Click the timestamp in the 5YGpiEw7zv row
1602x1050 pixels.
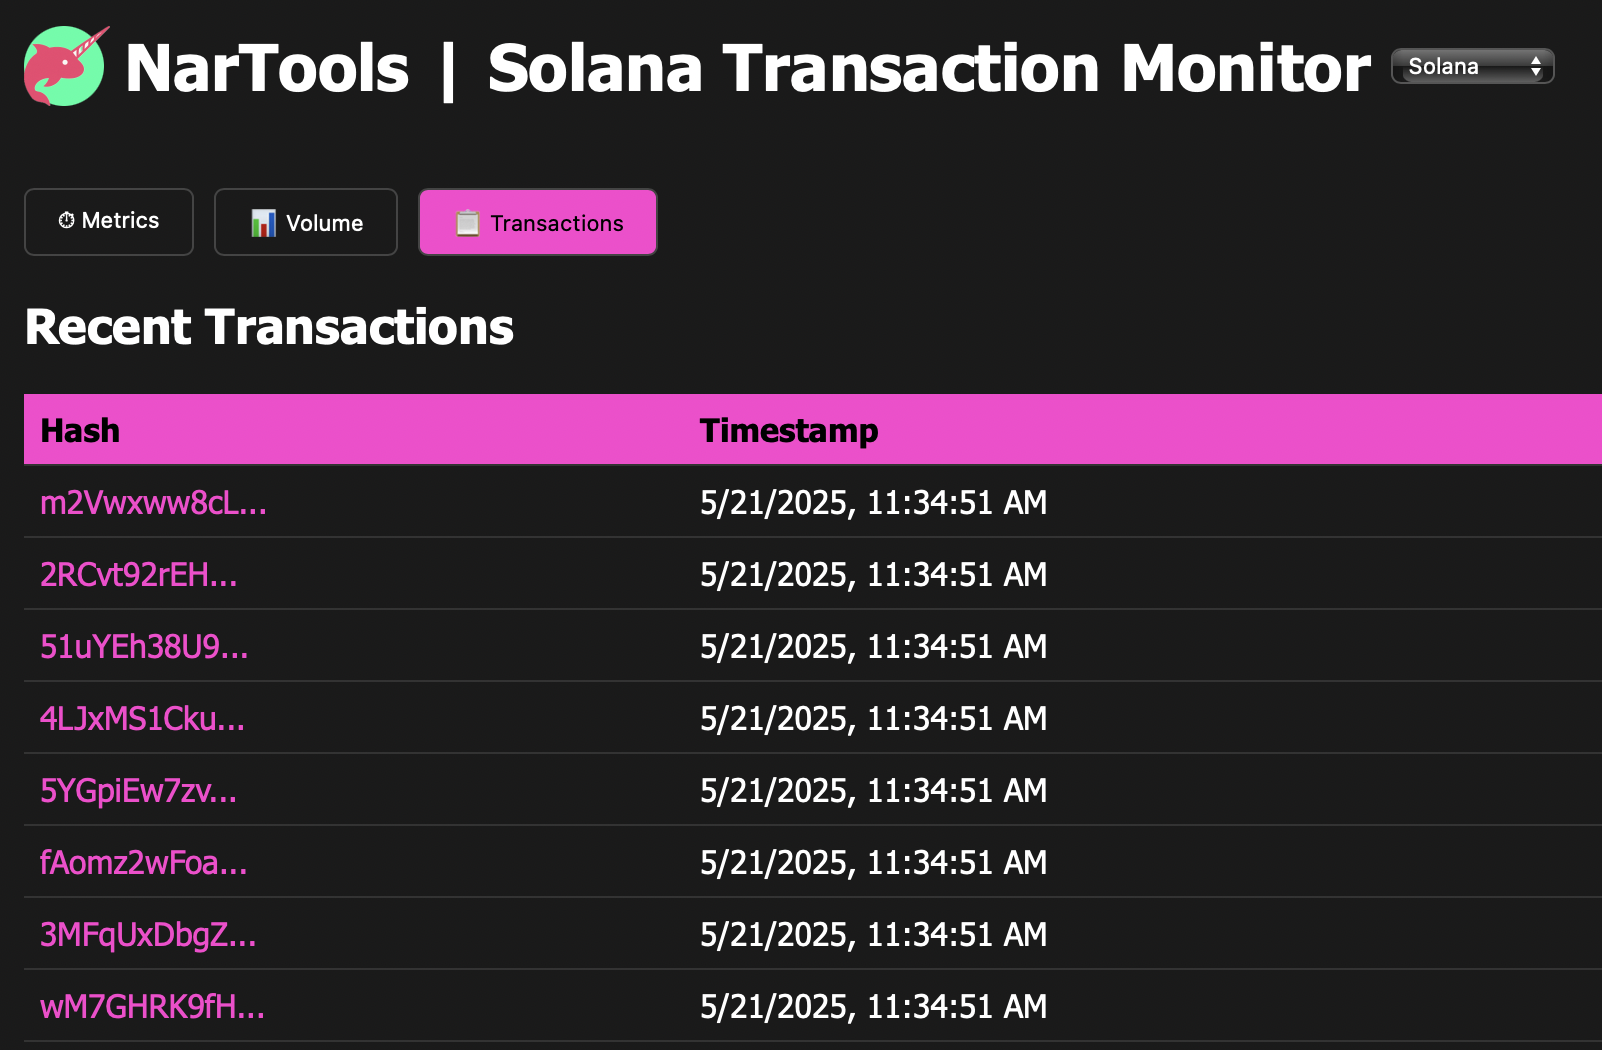tap(873, 790)
